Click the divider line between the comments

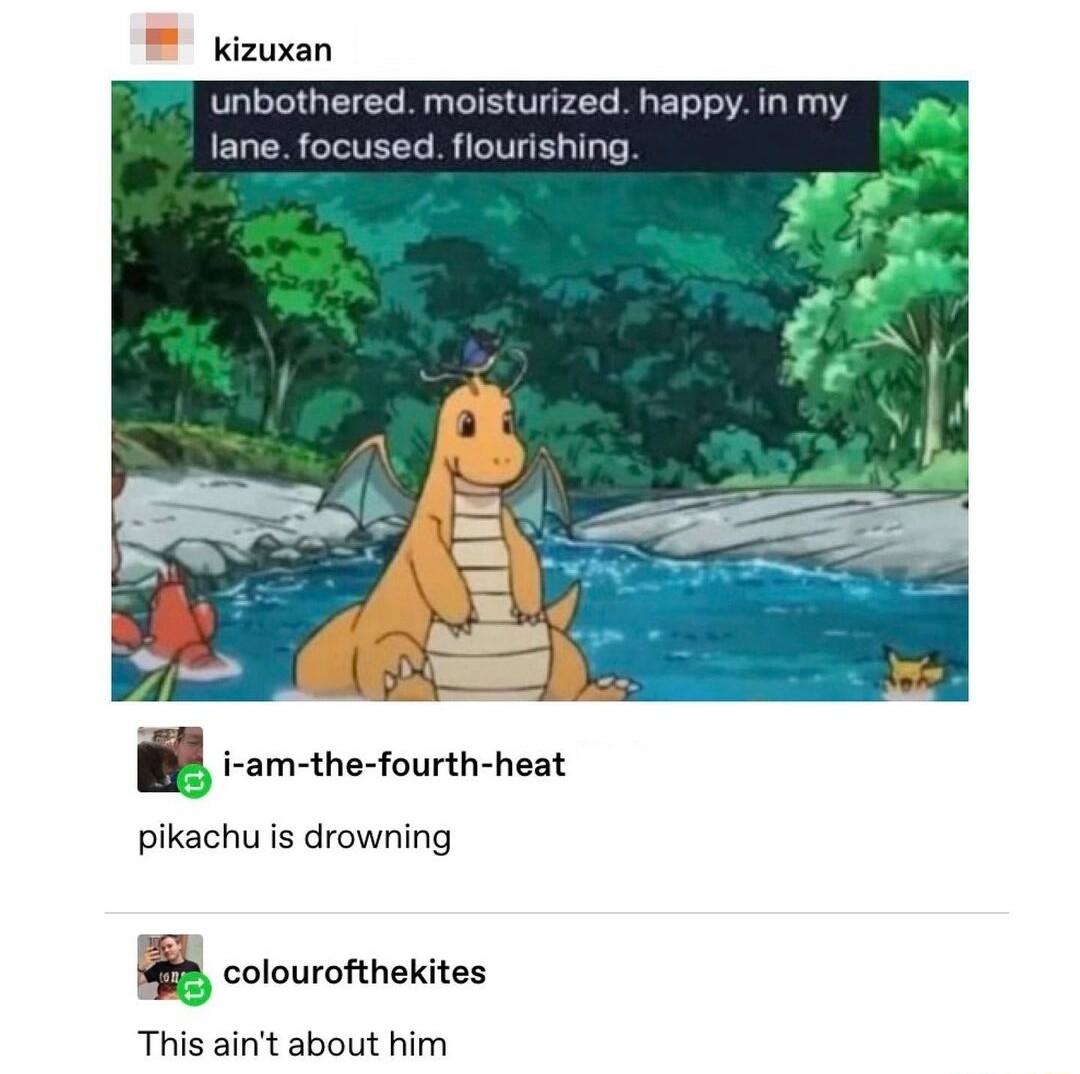tap(557, 913)
